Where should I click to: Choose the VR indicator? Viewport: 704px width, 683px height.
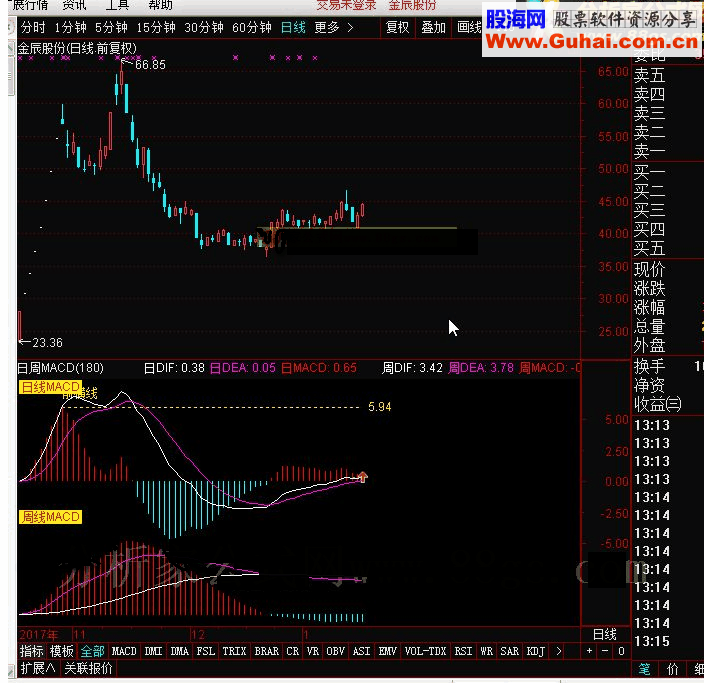(x=313, y=651)
